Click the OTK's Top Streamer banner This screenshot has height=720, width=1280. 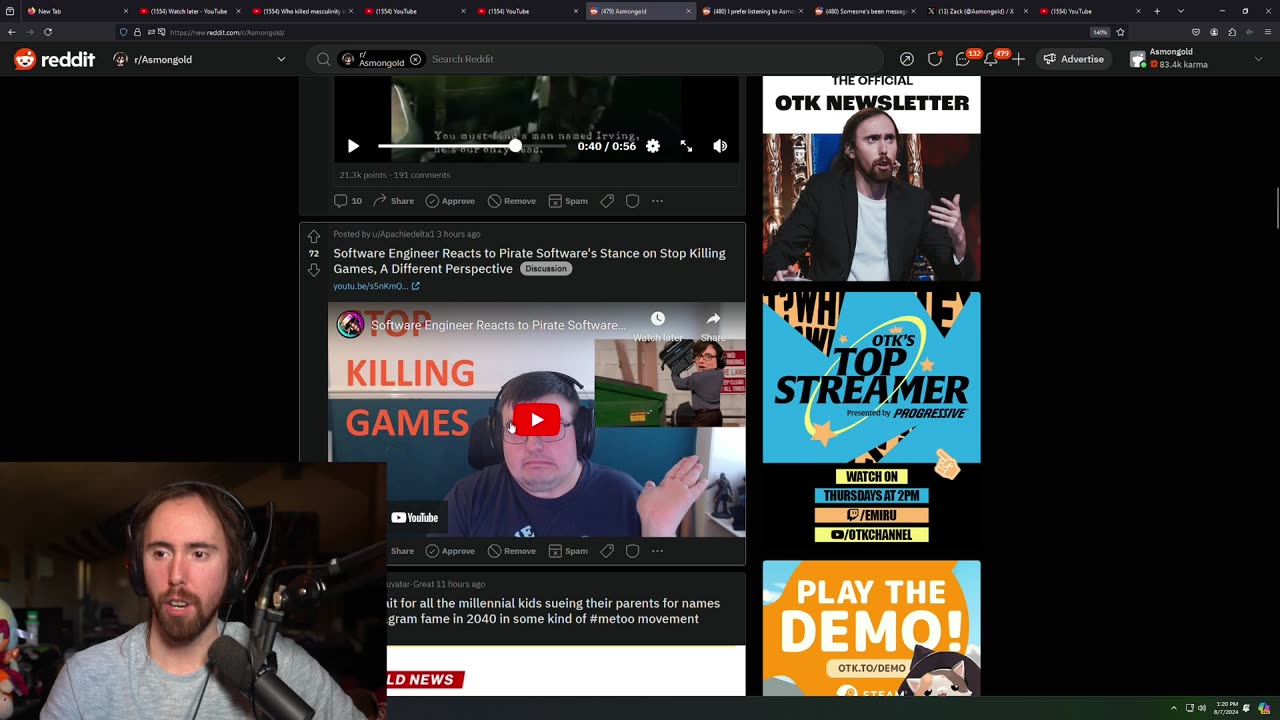pyautogui.click(x=871, y=418)
